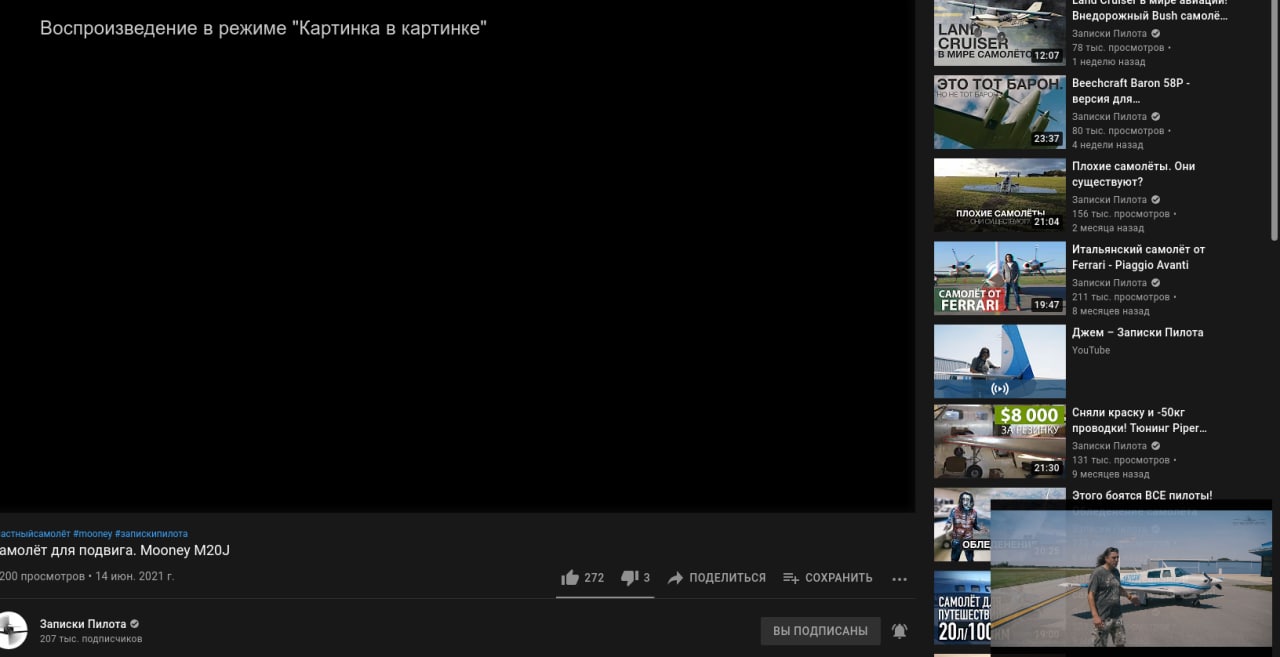1280x657 pixels.
Task: Open the Этого боятся ВСЕ пилоты! title
Action: click(x=1142, y=495)
